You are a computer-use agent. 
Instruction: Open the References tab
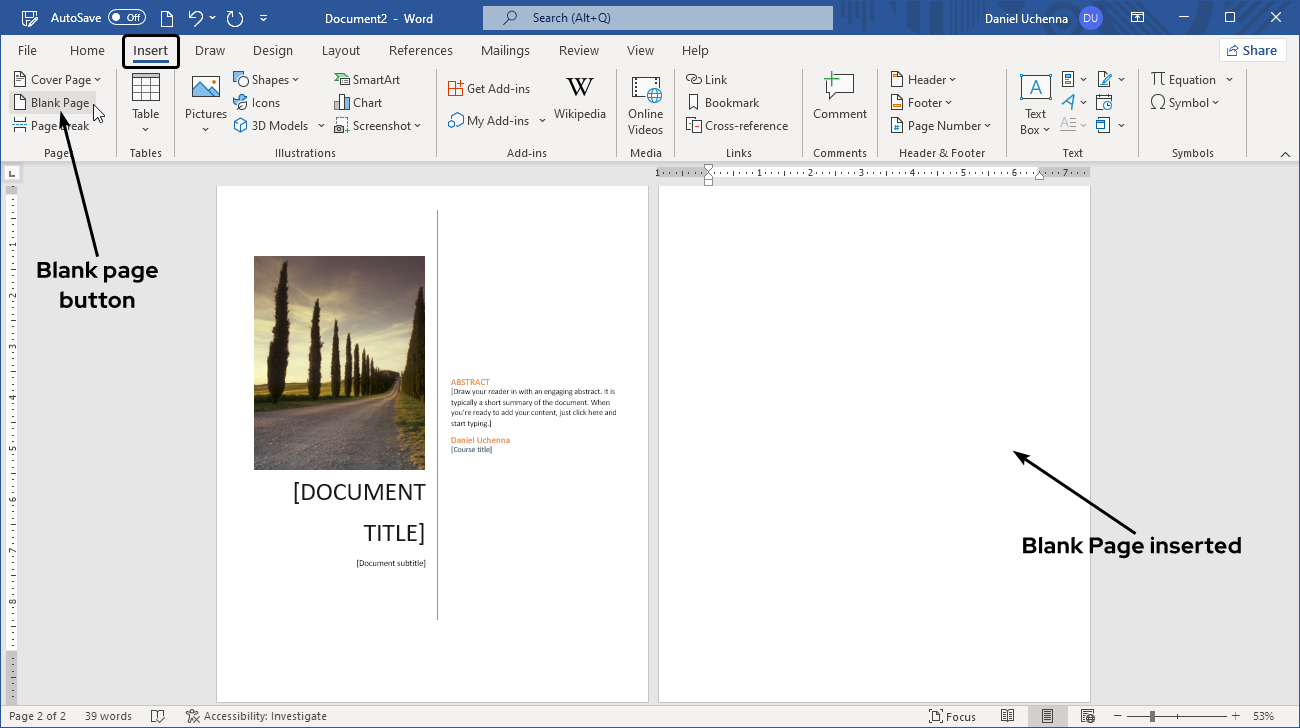coord(420,51)
